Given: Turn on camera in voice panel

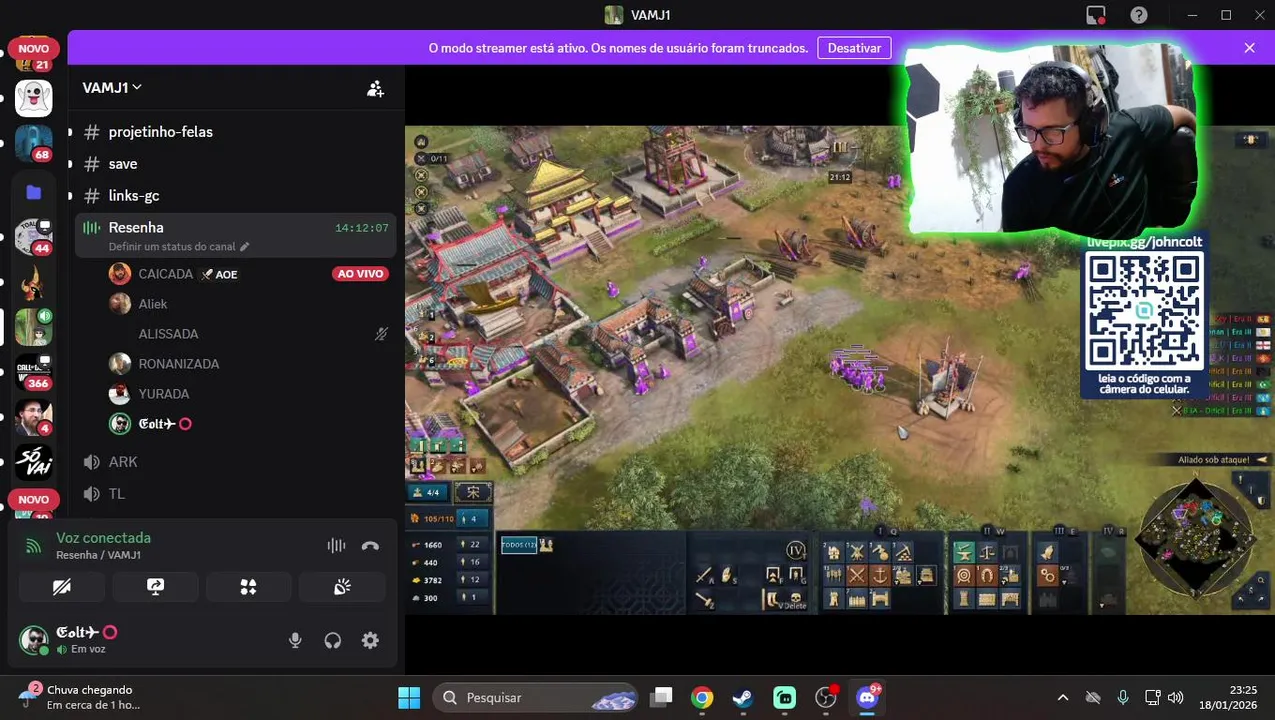Looking at the screenshot, I should coord(62,587).
